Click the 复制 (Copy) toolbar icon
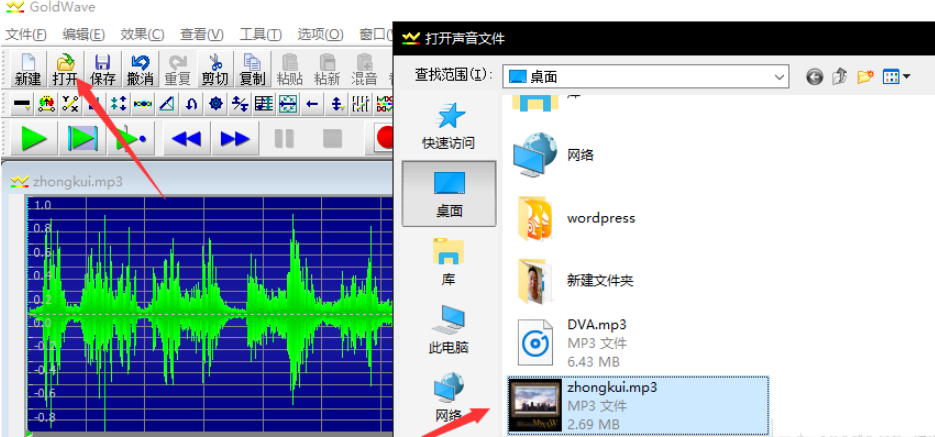Image resolution: width=935 pixels, height=437 pixels. [252, 69]
